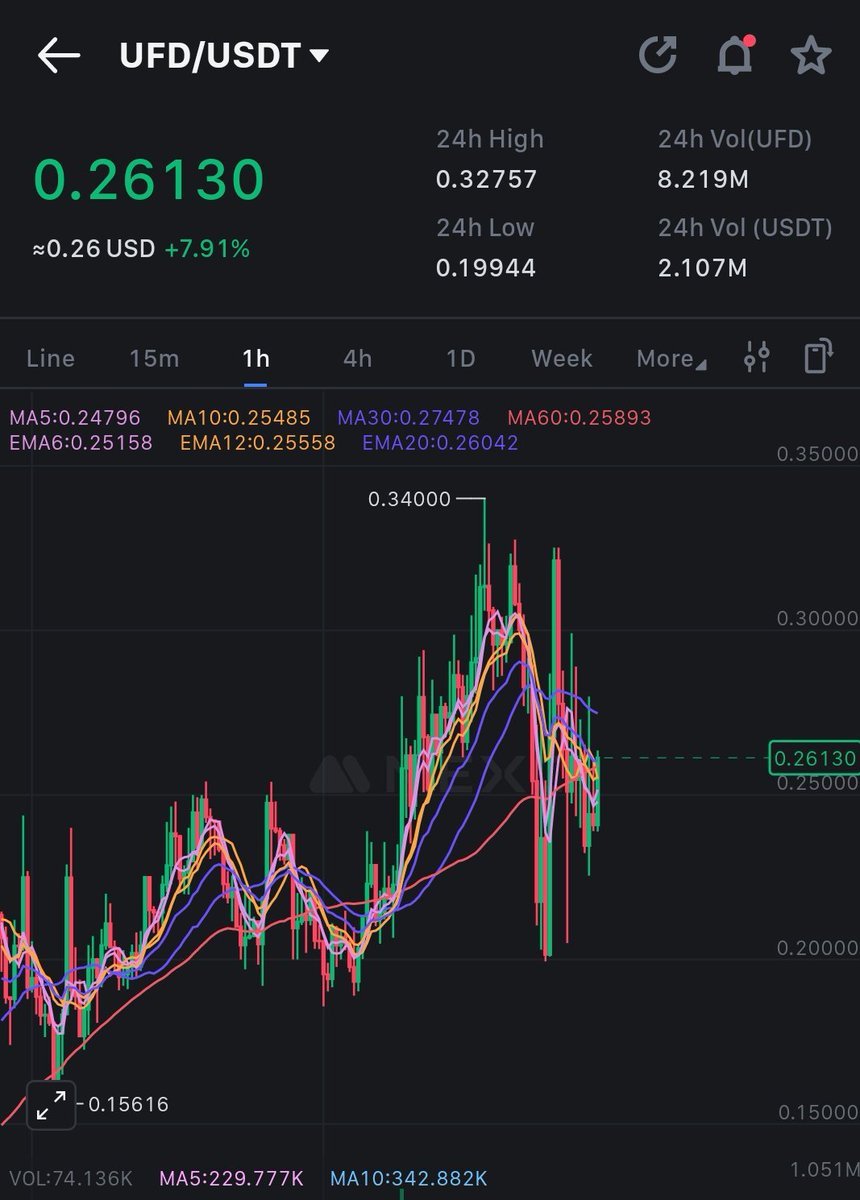Tap the current price tag 0.26130
Viewport: 860px width, 1200px height.
(814, 759)
